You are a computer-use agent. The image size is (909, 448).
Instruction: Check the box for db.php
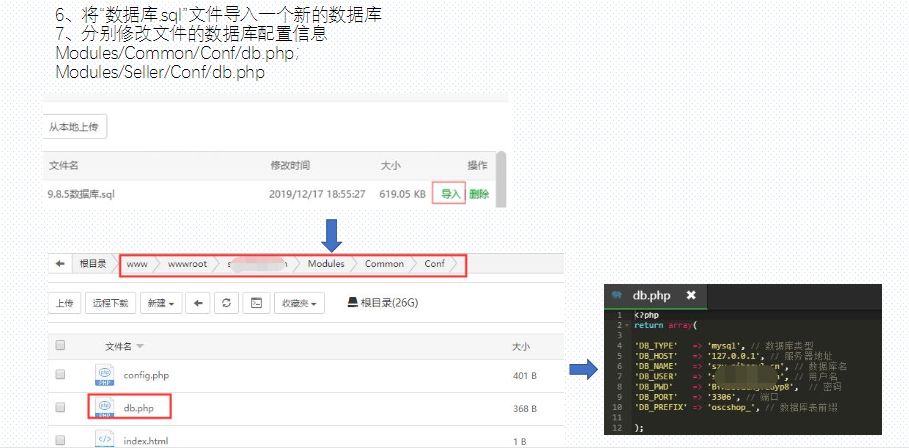click(x=60, y=407)
